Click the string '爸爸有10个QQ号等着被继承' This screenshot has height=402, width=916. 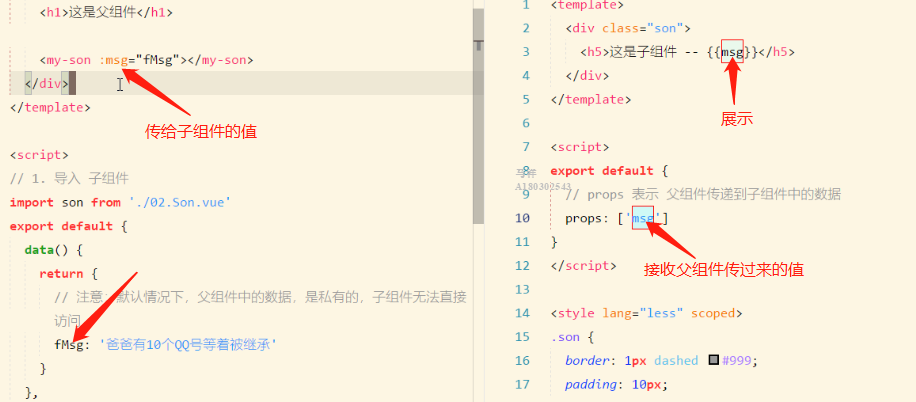[x=187, y=345]
